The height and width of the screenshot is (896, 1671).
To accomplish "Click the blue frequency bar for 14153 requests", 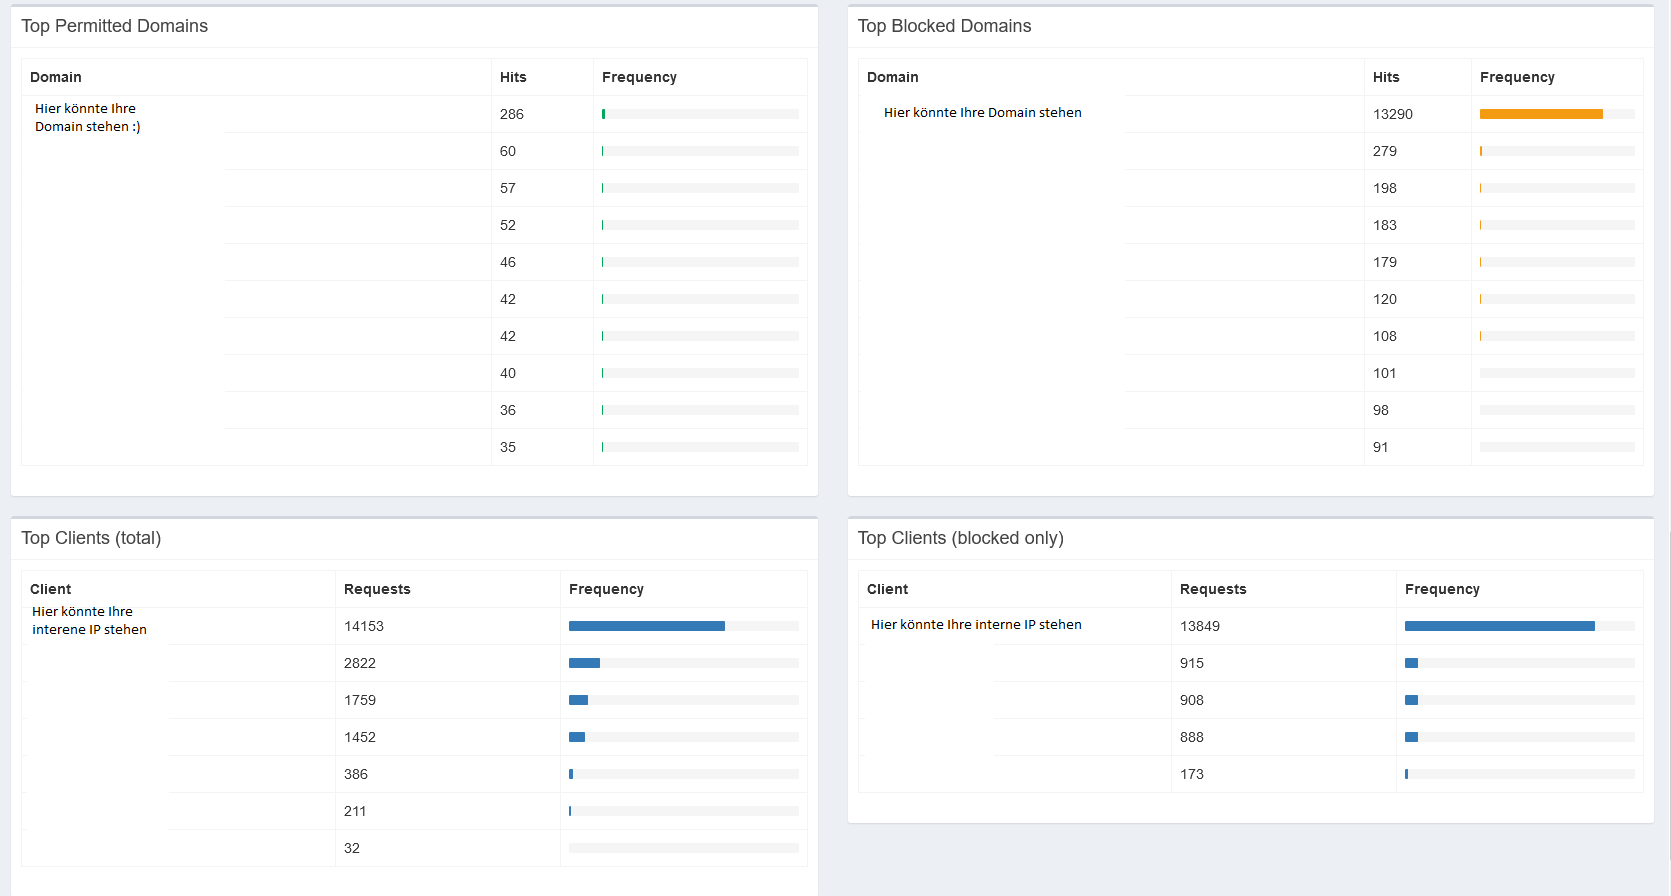I will pyautogui.click(x=646, y=626).
